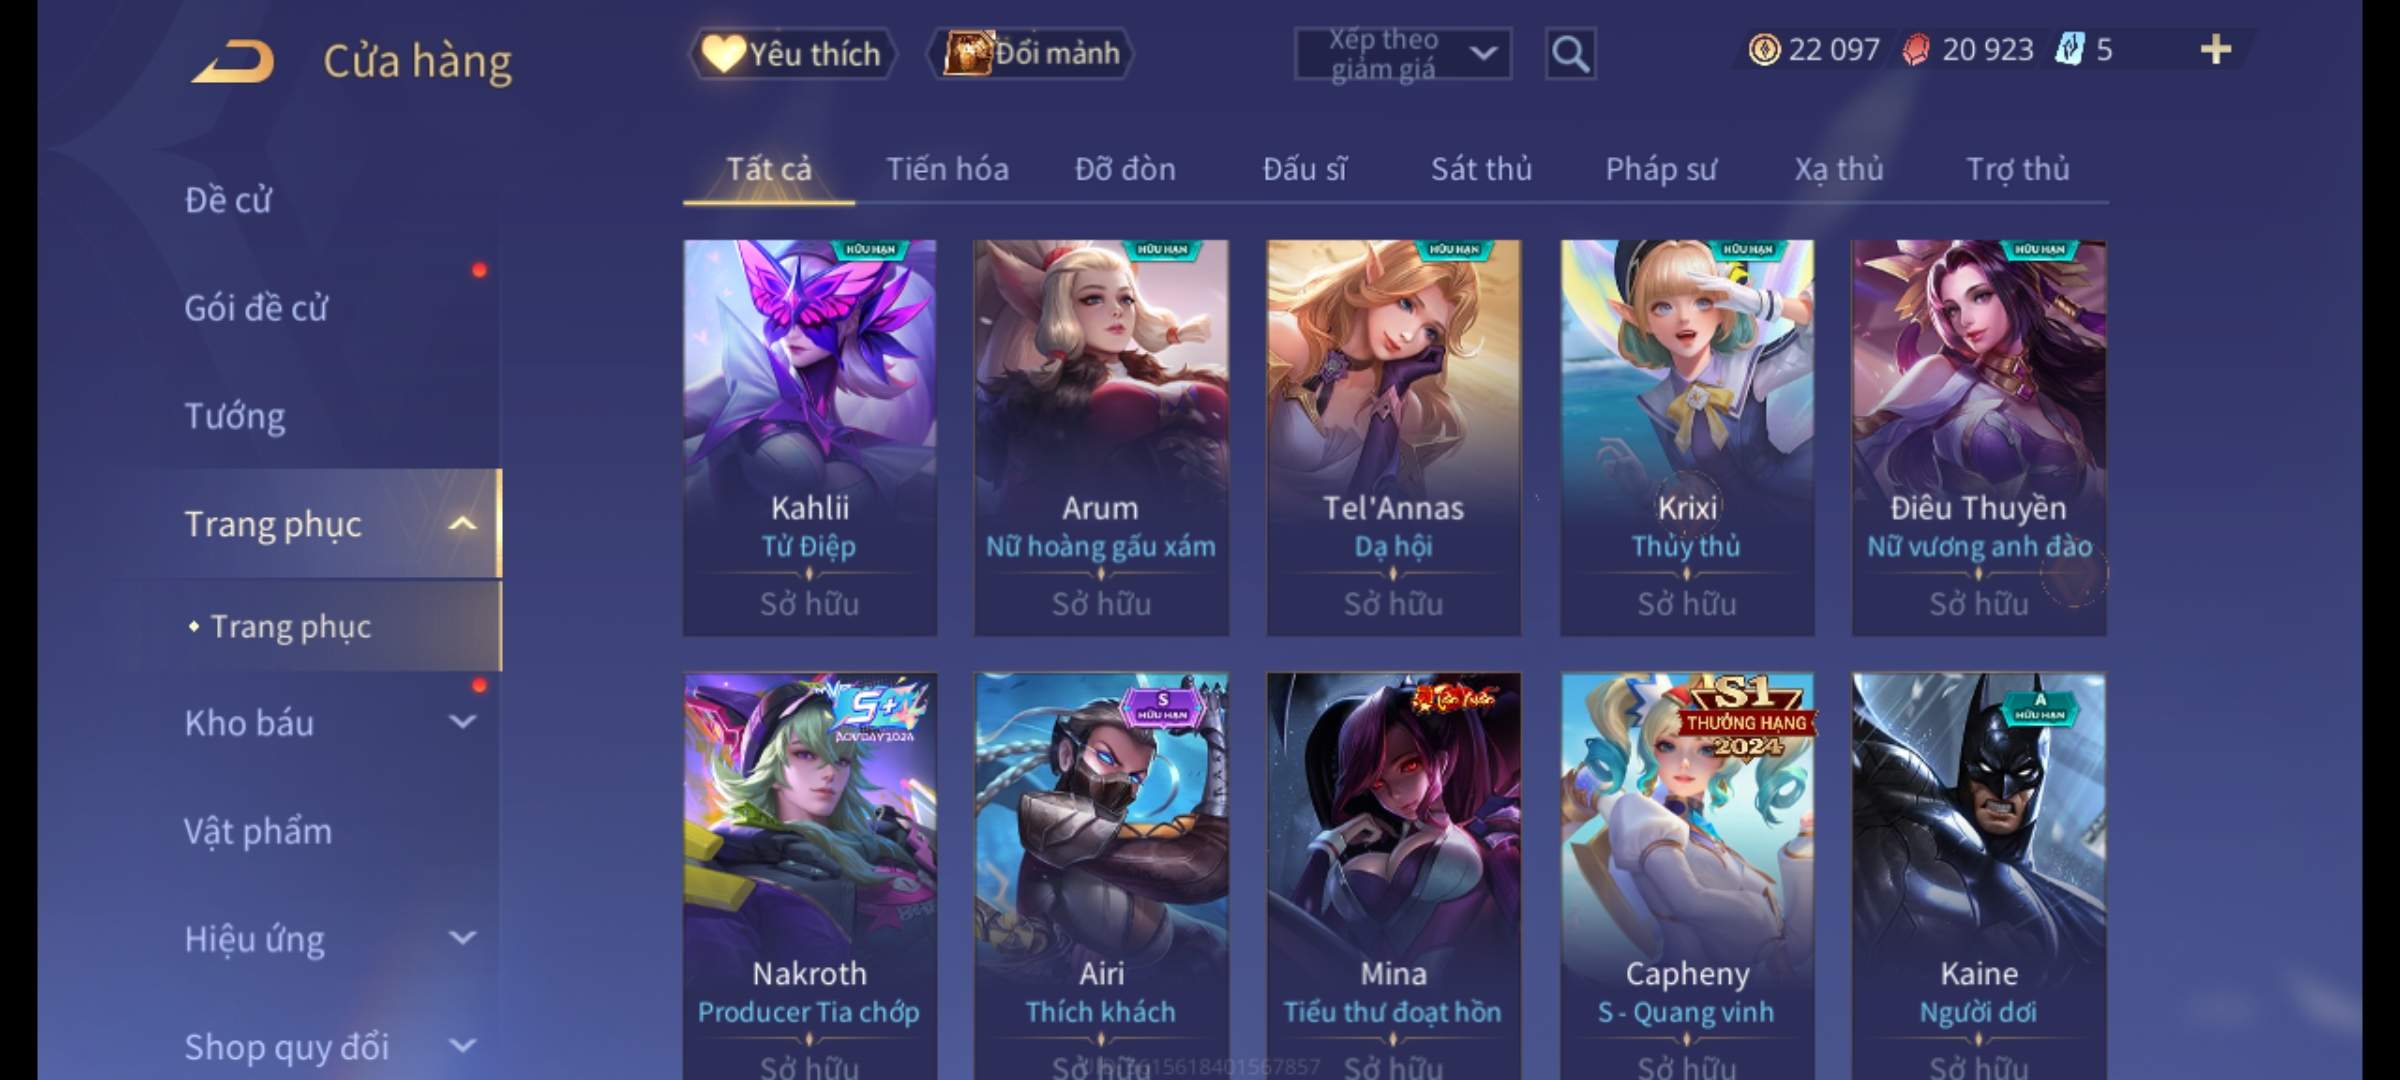
Task: Go to Gói đề cử menu
Action: (256, 308)
